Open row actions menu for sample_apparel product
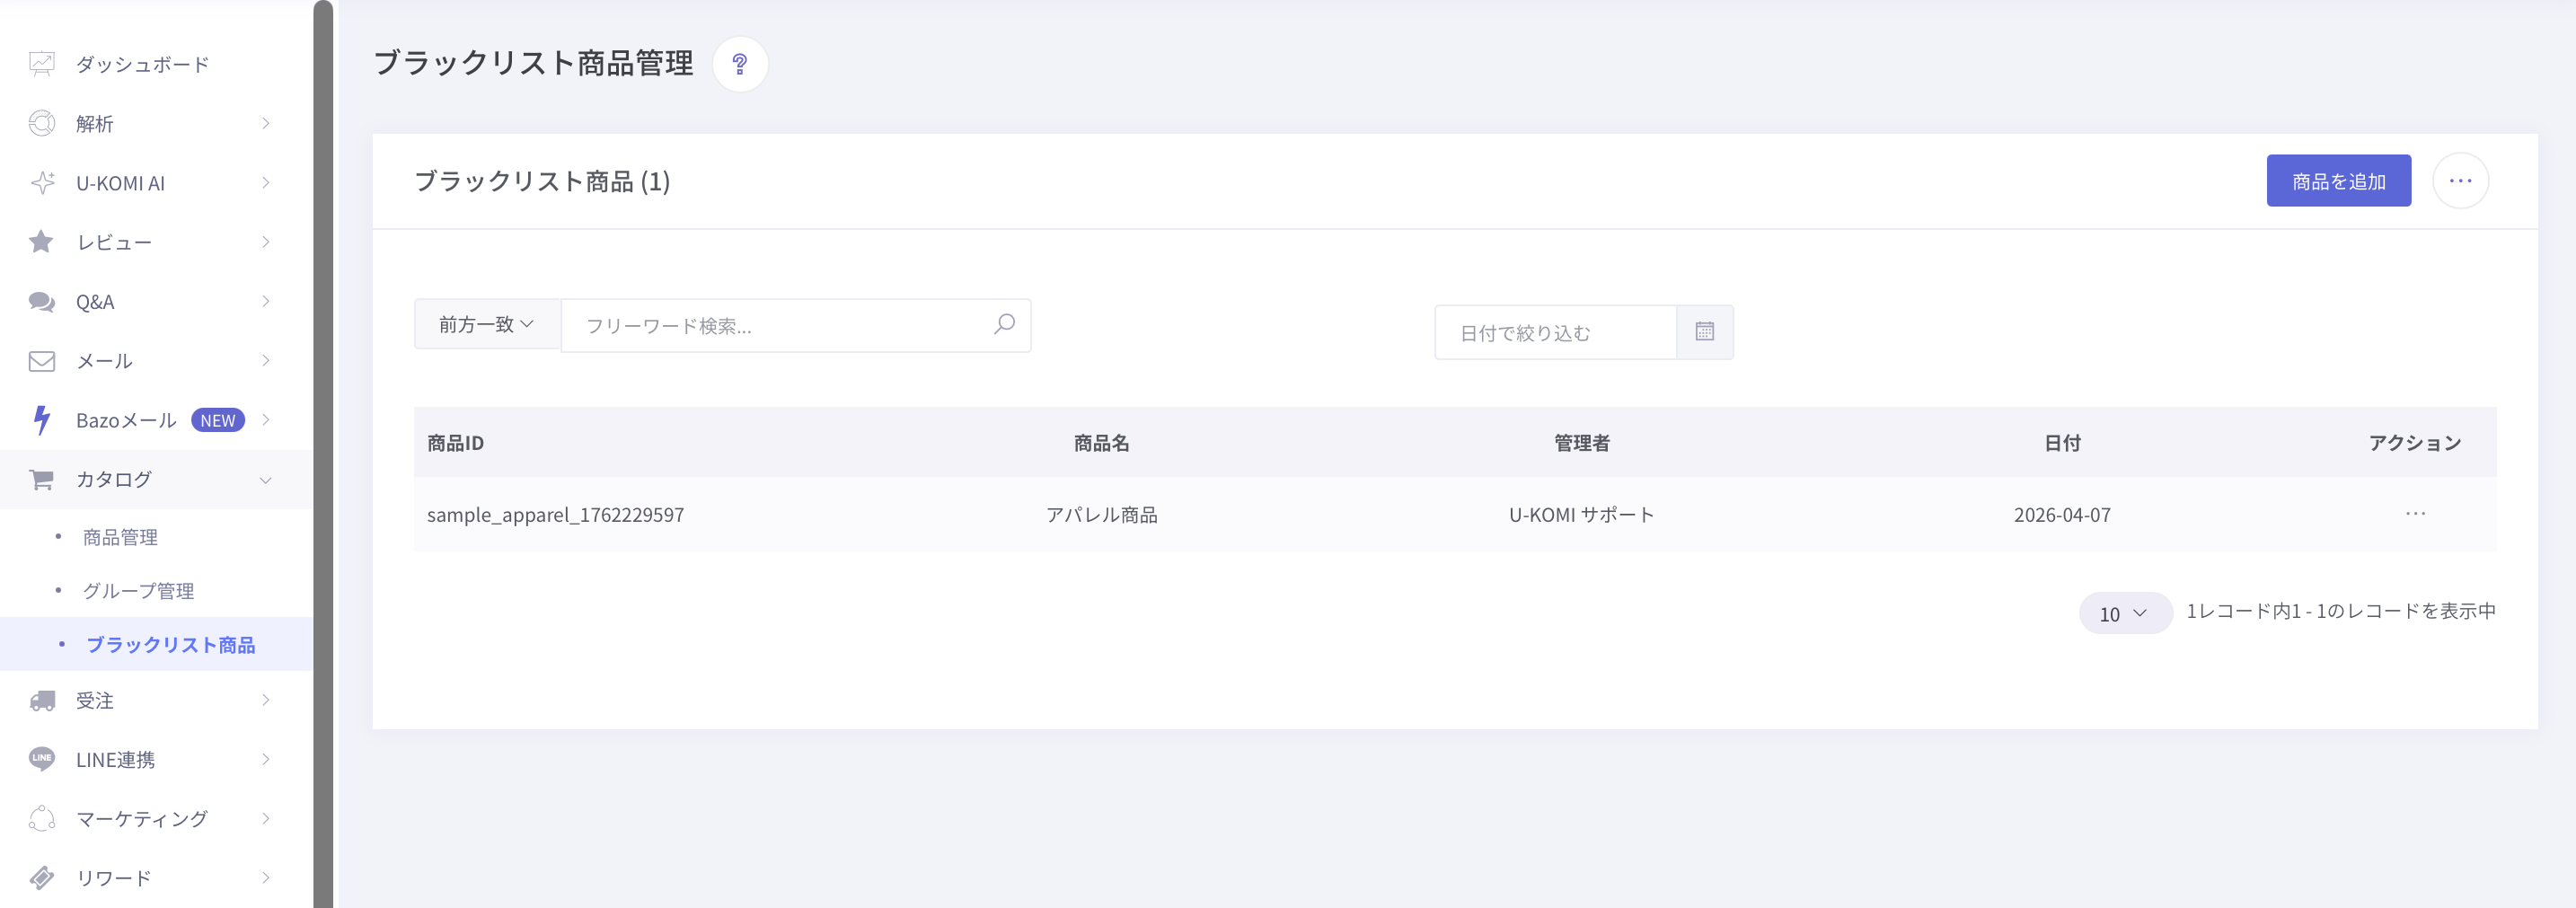This screenshot has height=908, width=2576. [x=2415, y=514]
